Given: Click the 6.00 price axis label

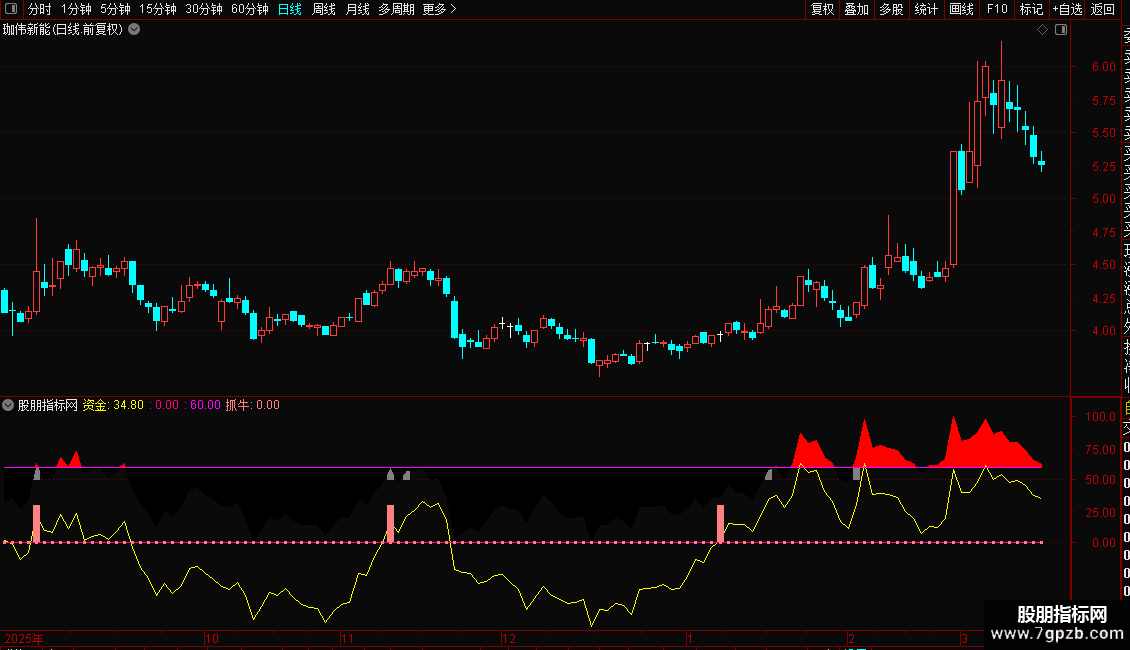Looking at the screenshot, I should pos(1103,66).
